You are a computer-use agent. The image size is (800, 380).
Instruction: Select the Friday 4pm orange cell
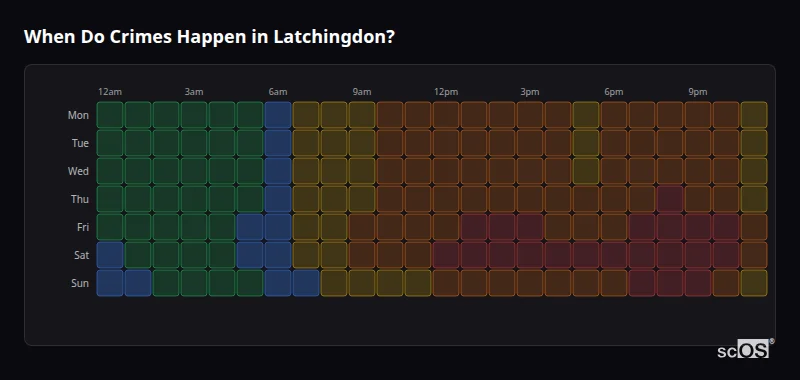pyautogui.click(x=558, y=227)
